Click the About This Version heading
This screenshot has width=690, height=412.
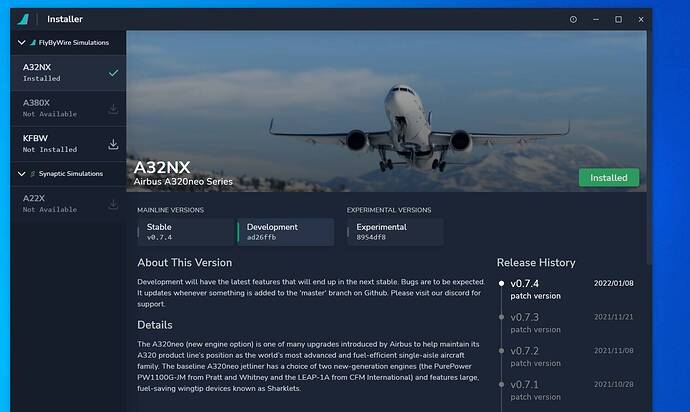184,263
